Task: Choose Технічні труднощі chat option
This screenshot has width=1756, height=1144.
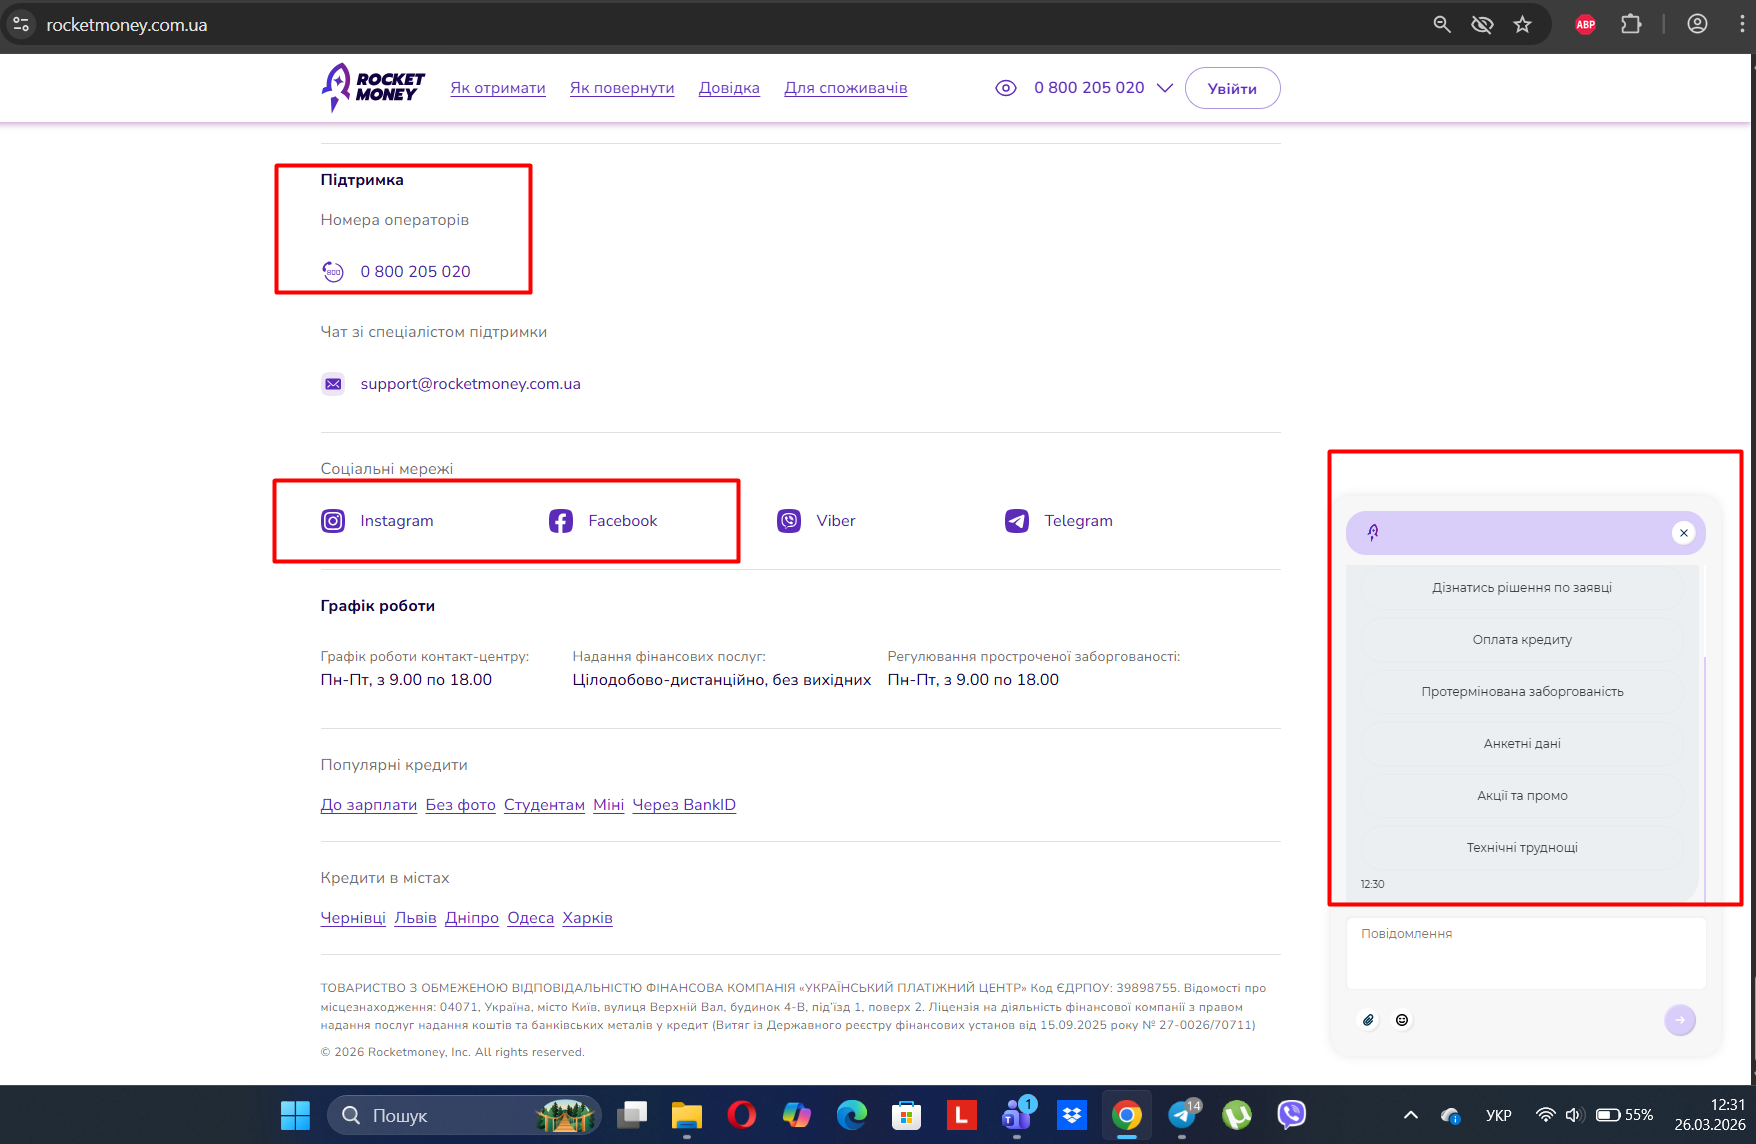Action: point(1522,848)
